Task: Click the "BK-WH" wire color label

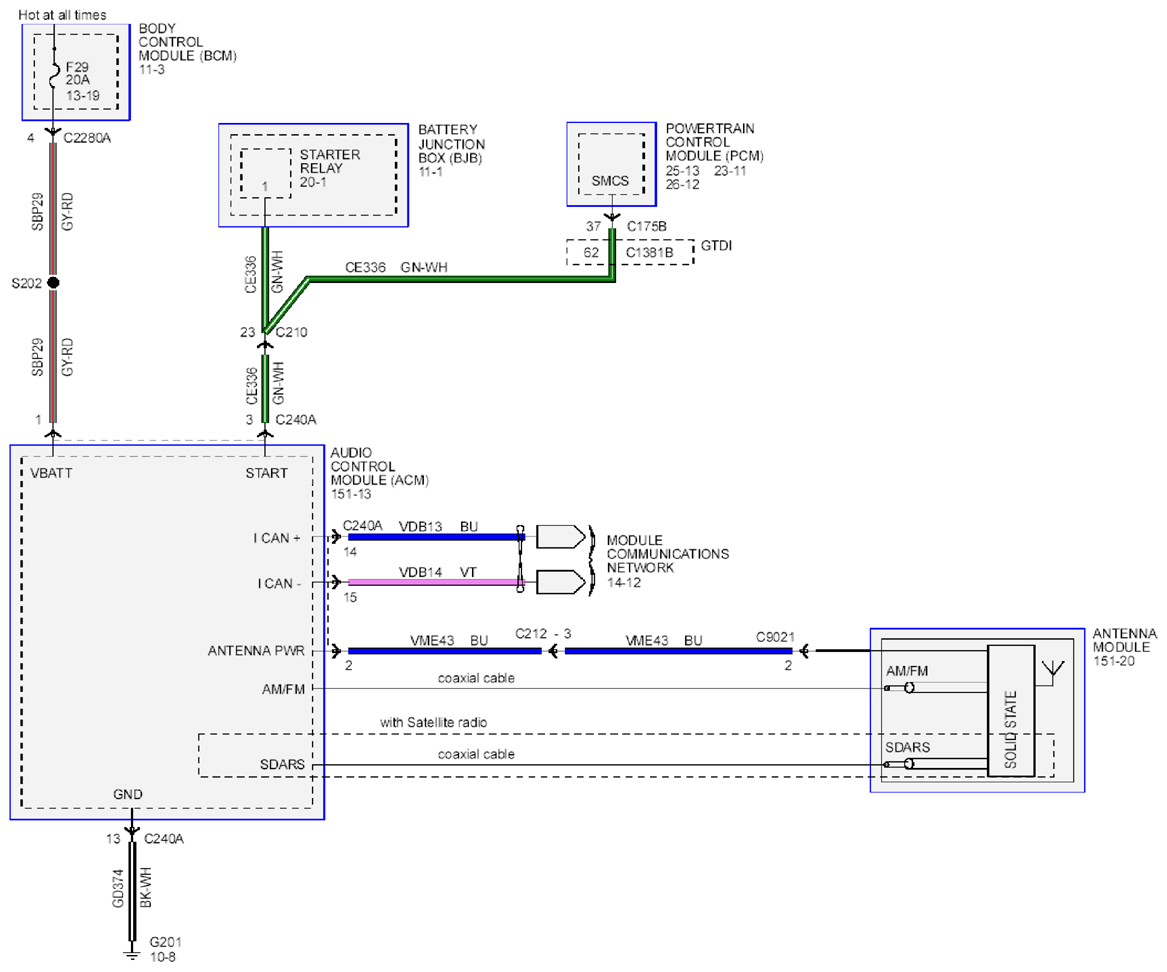Action: (x=146, y=887)
